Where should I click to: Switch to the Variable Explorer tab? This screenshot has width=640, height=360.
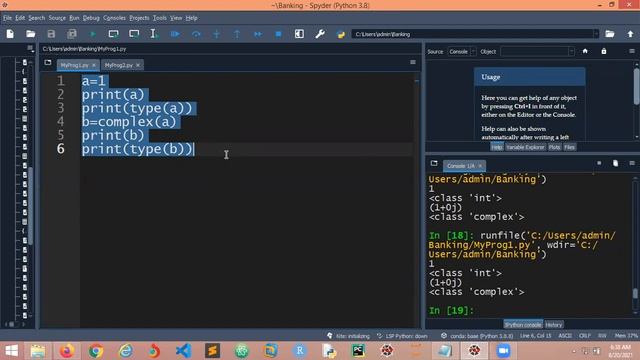point(525,147)
